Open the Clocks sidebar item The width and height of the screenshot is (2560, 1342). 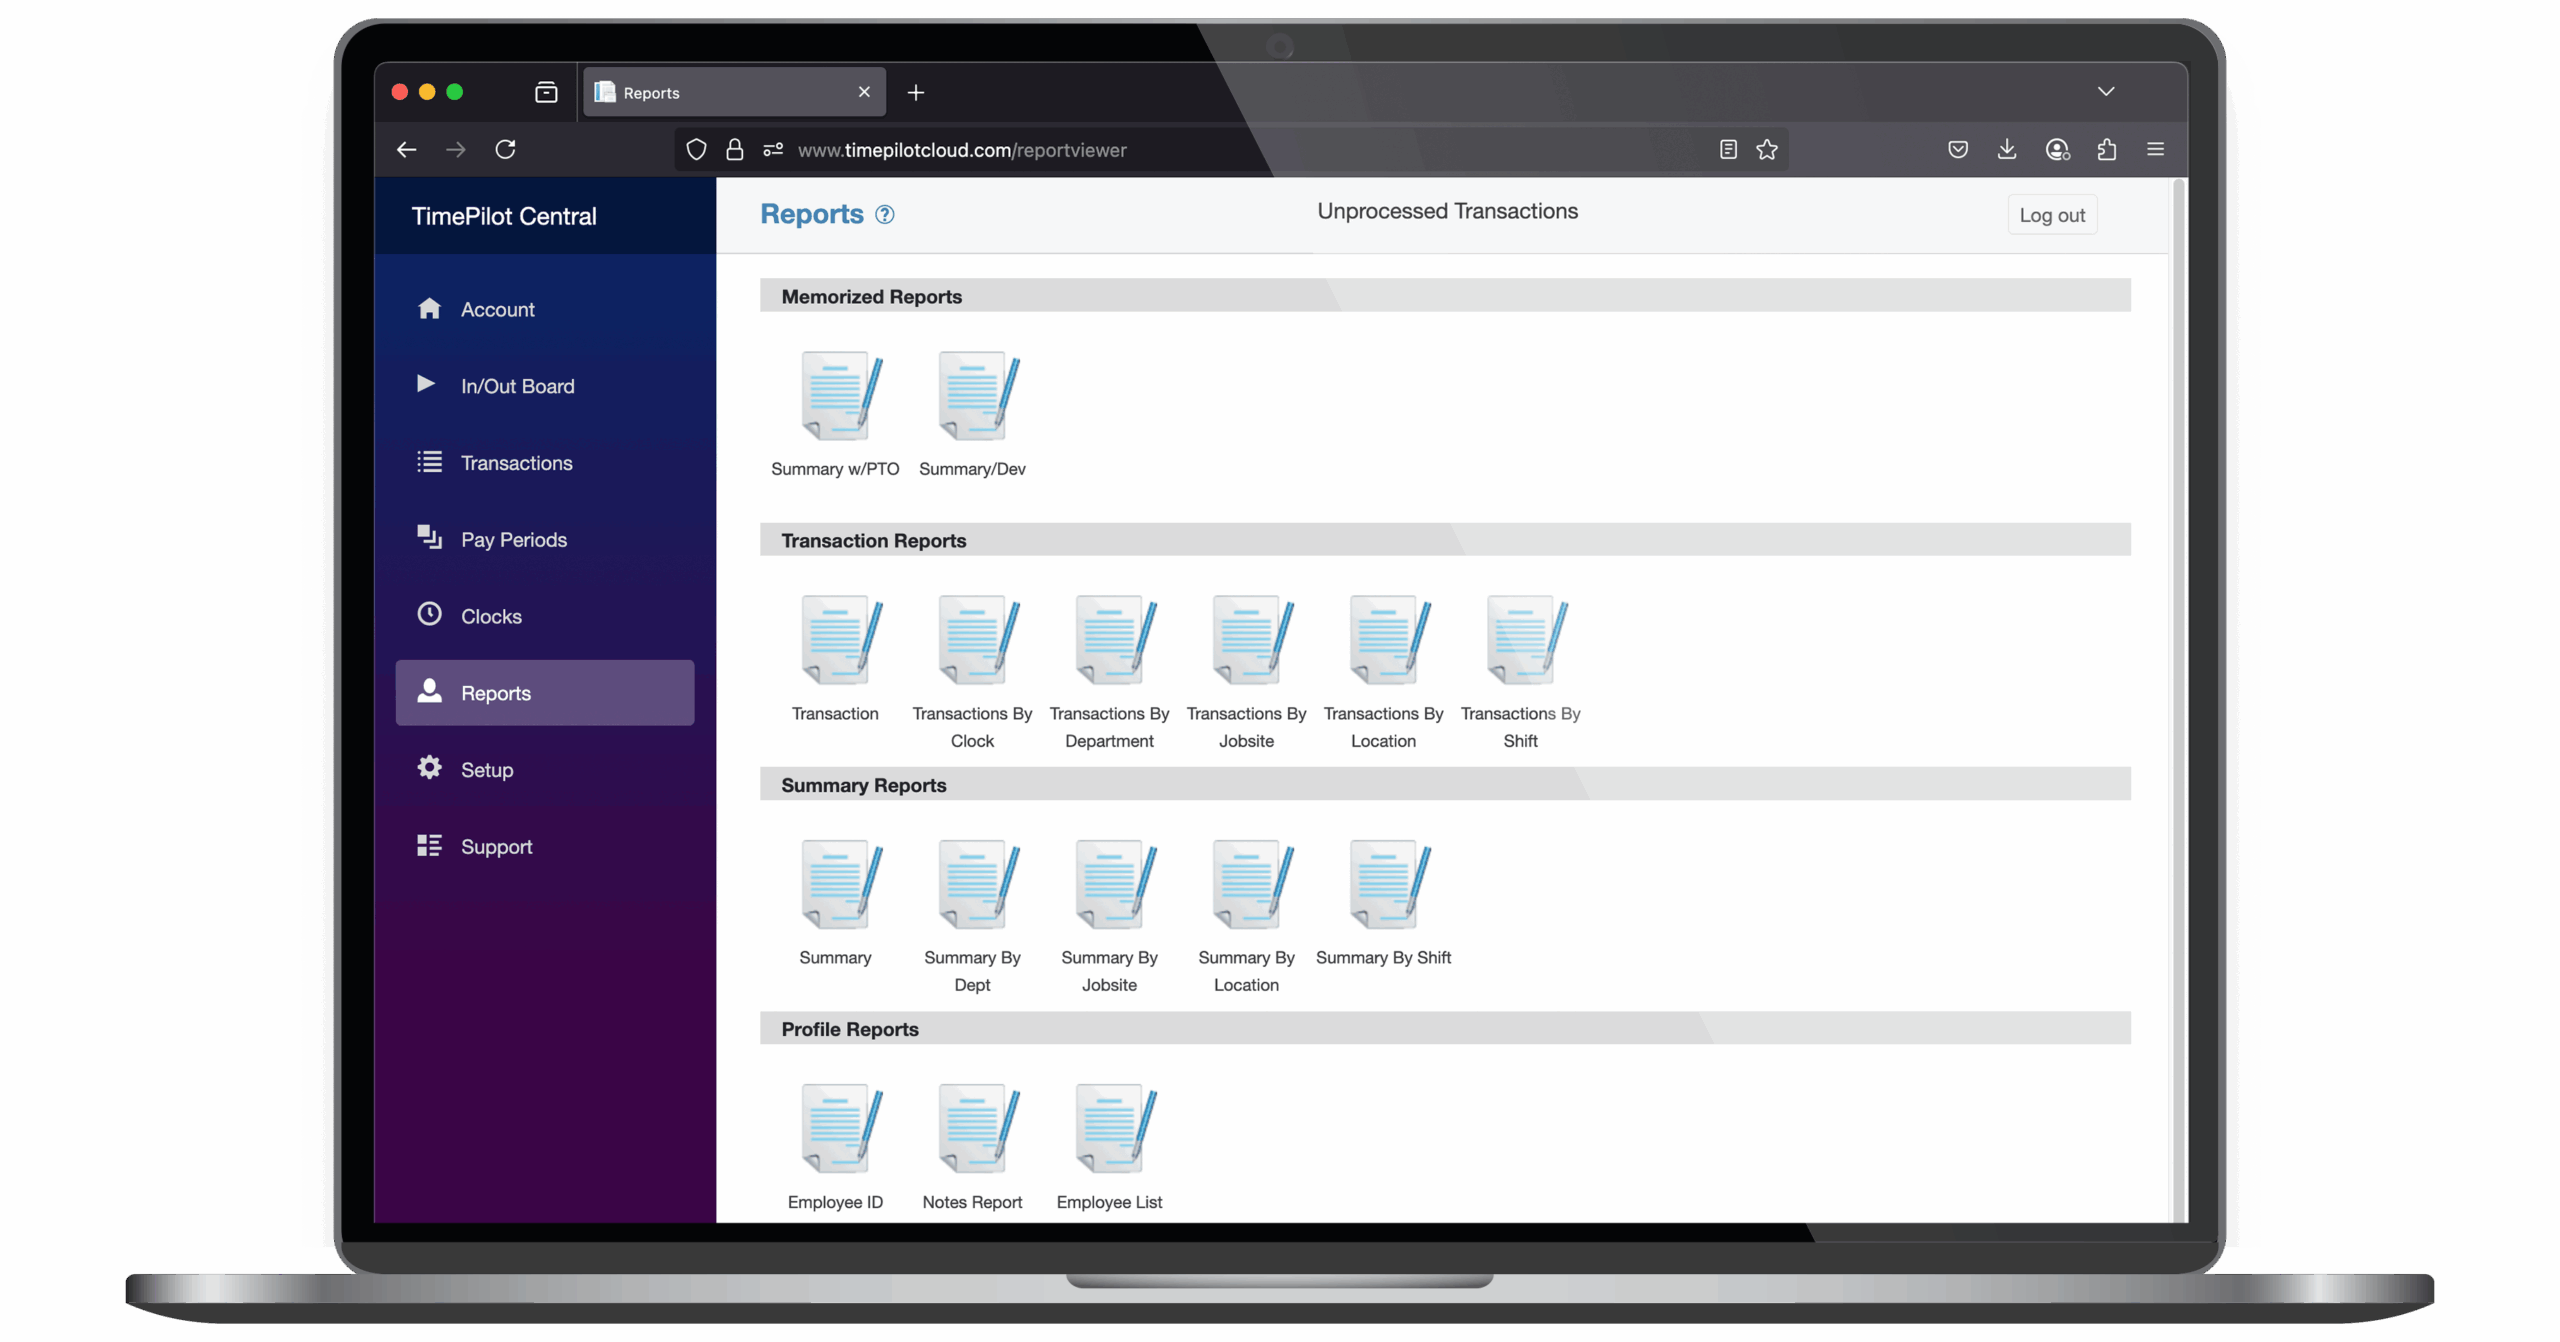(490, 616)
